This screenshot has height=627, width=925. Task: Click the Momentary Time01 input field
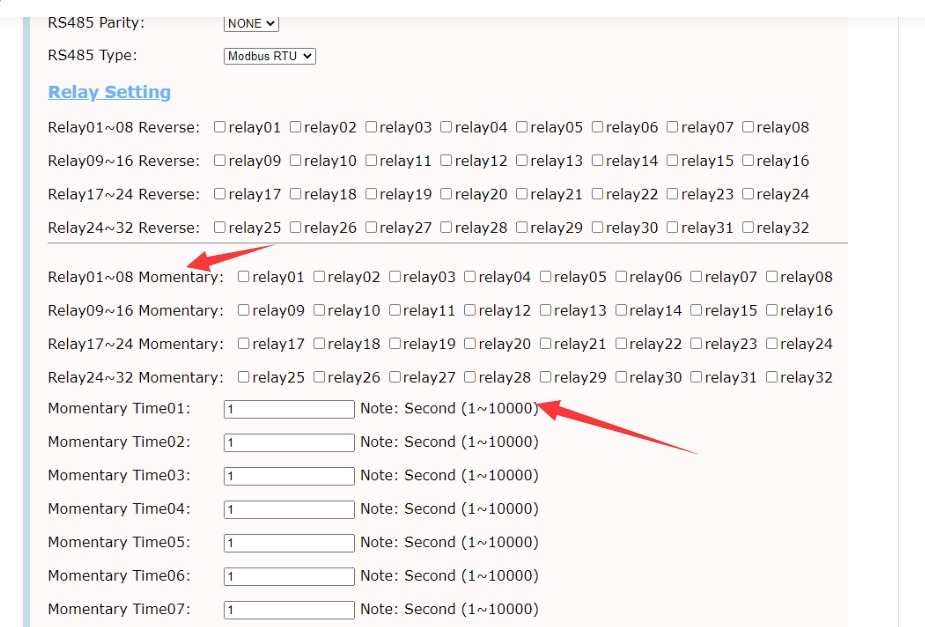[289, 409]
